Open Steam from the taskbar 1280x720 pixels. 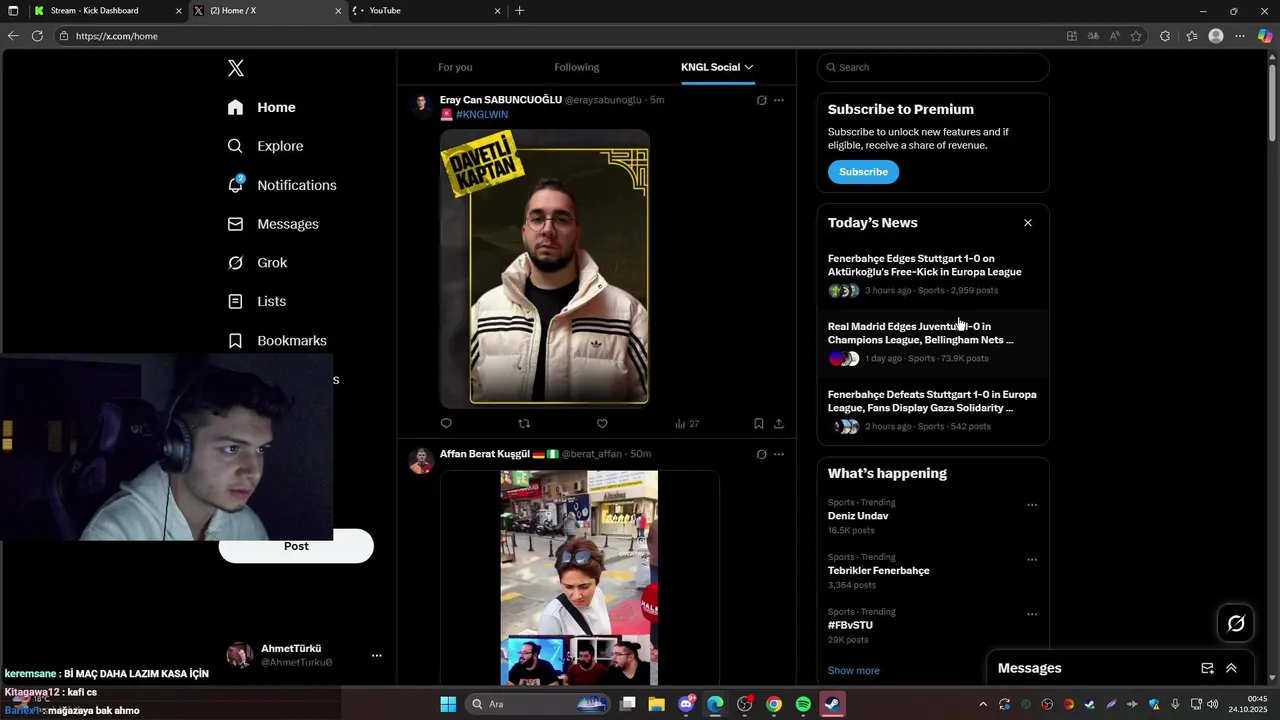(832, 704)
